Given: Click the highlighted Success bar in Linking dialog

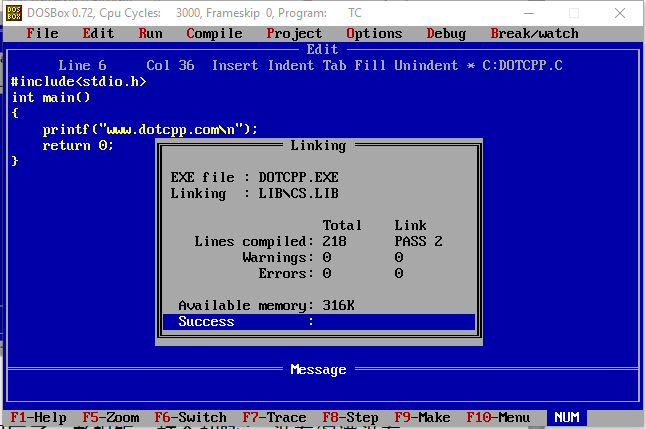Looking at the screenshot, I should (x=318, y=321).
